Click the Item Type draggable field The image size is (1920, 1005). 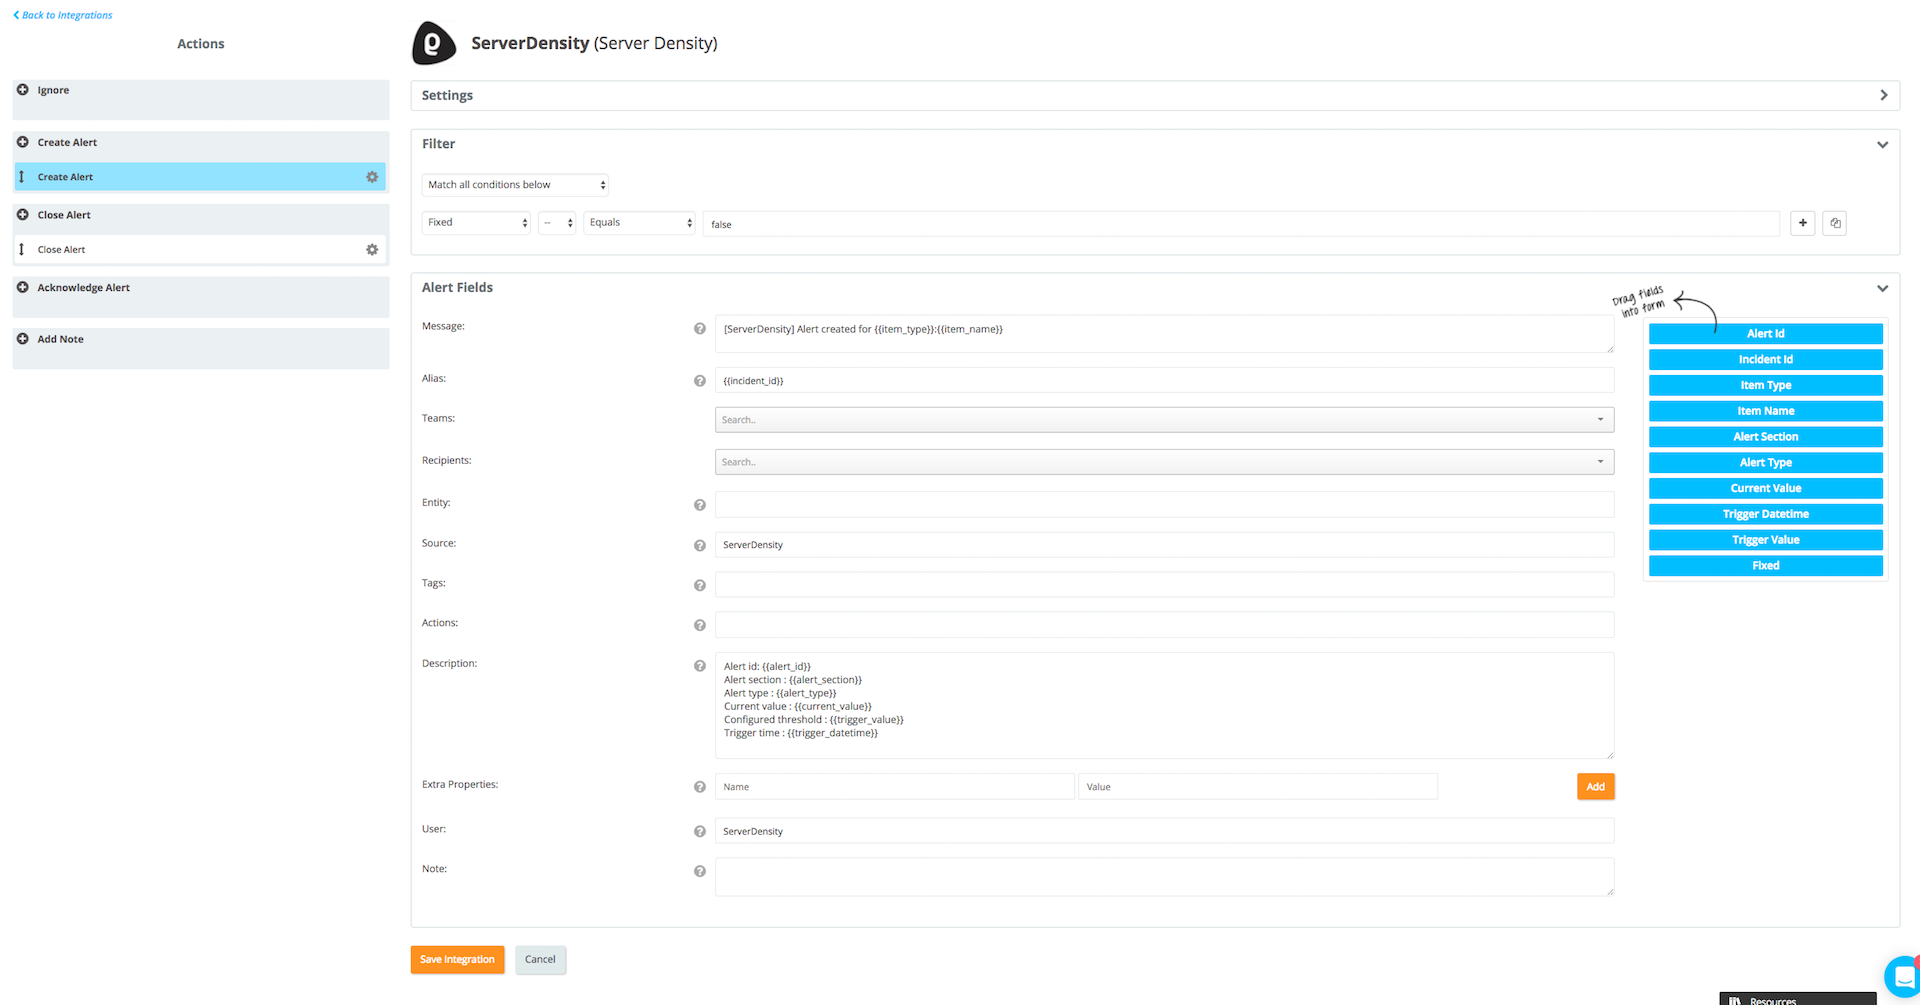pos(1765,386)
